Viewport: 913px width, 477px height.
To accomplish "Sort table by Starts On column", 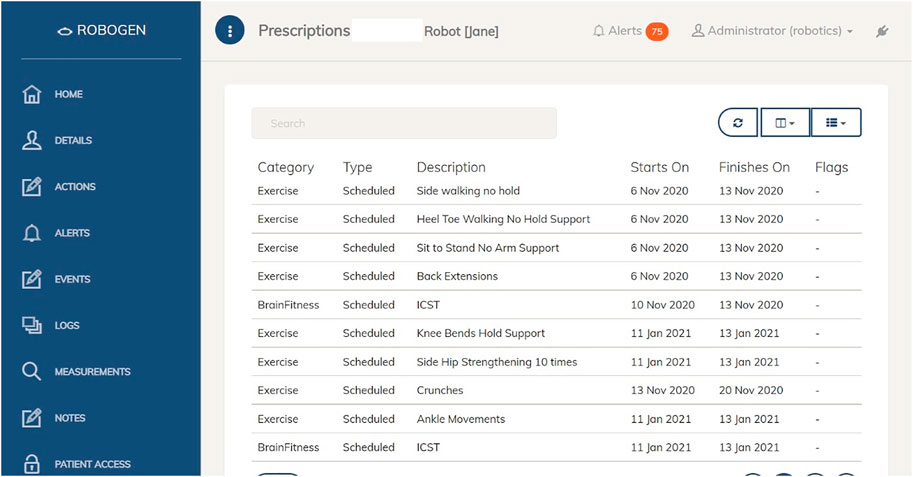I will click(659, 167).
